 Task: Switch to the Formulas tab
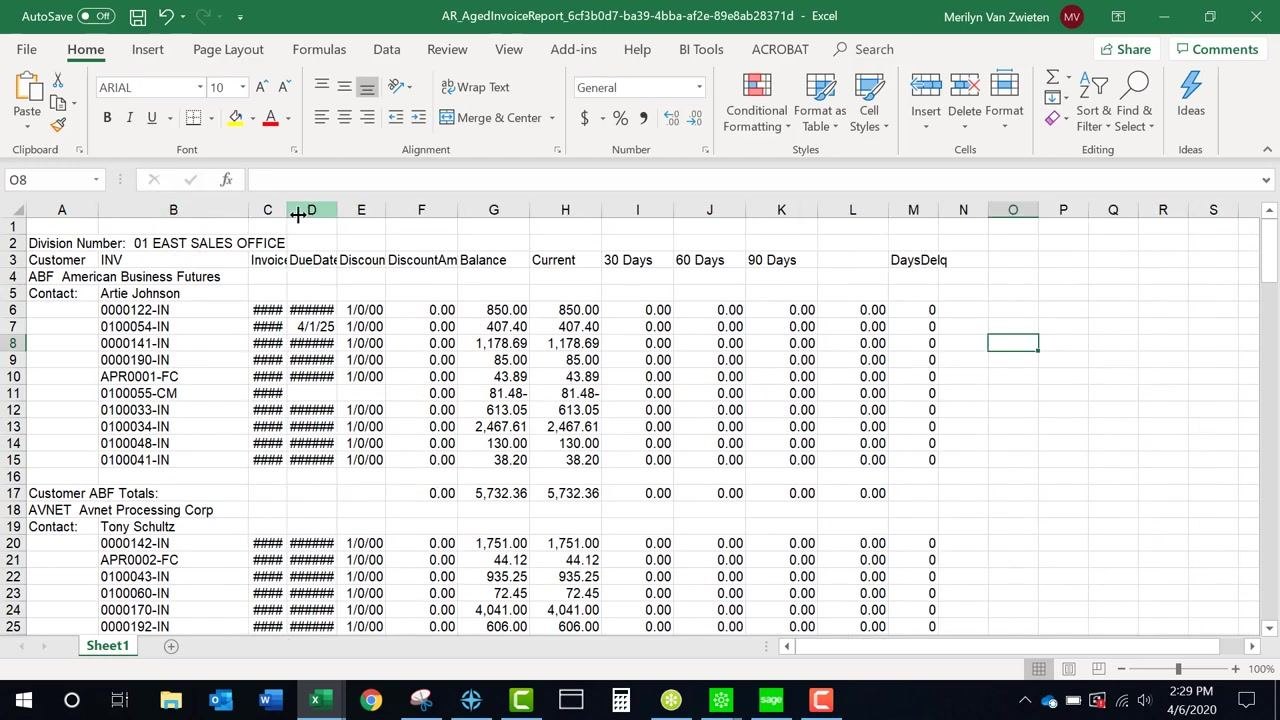319,49
